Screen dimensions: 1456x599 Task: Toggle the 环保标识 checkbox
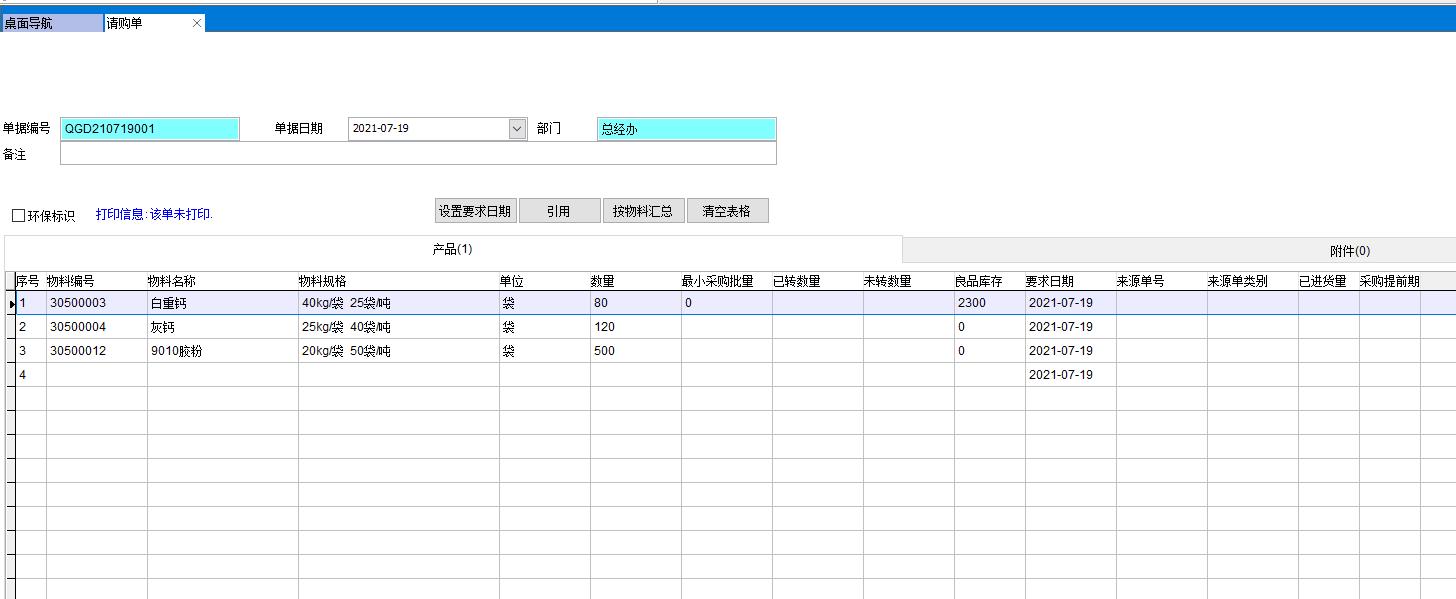pyautogui.click(x=19, y=216)
